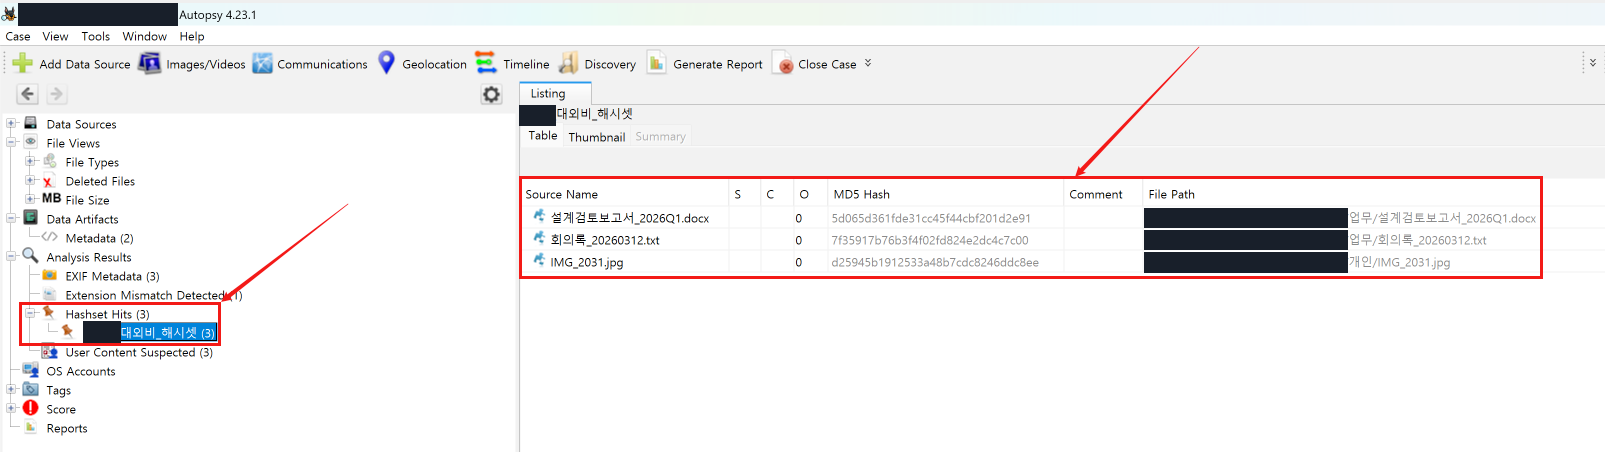
Task: Click the Generate Report icon
Action: click(x=656, y=63)
